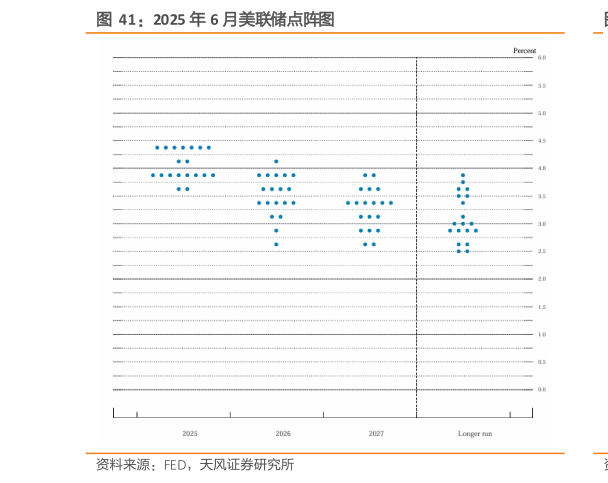Click the 1.0 y-axis tick label
Viewport: 608px width, 483px height.
541,334
